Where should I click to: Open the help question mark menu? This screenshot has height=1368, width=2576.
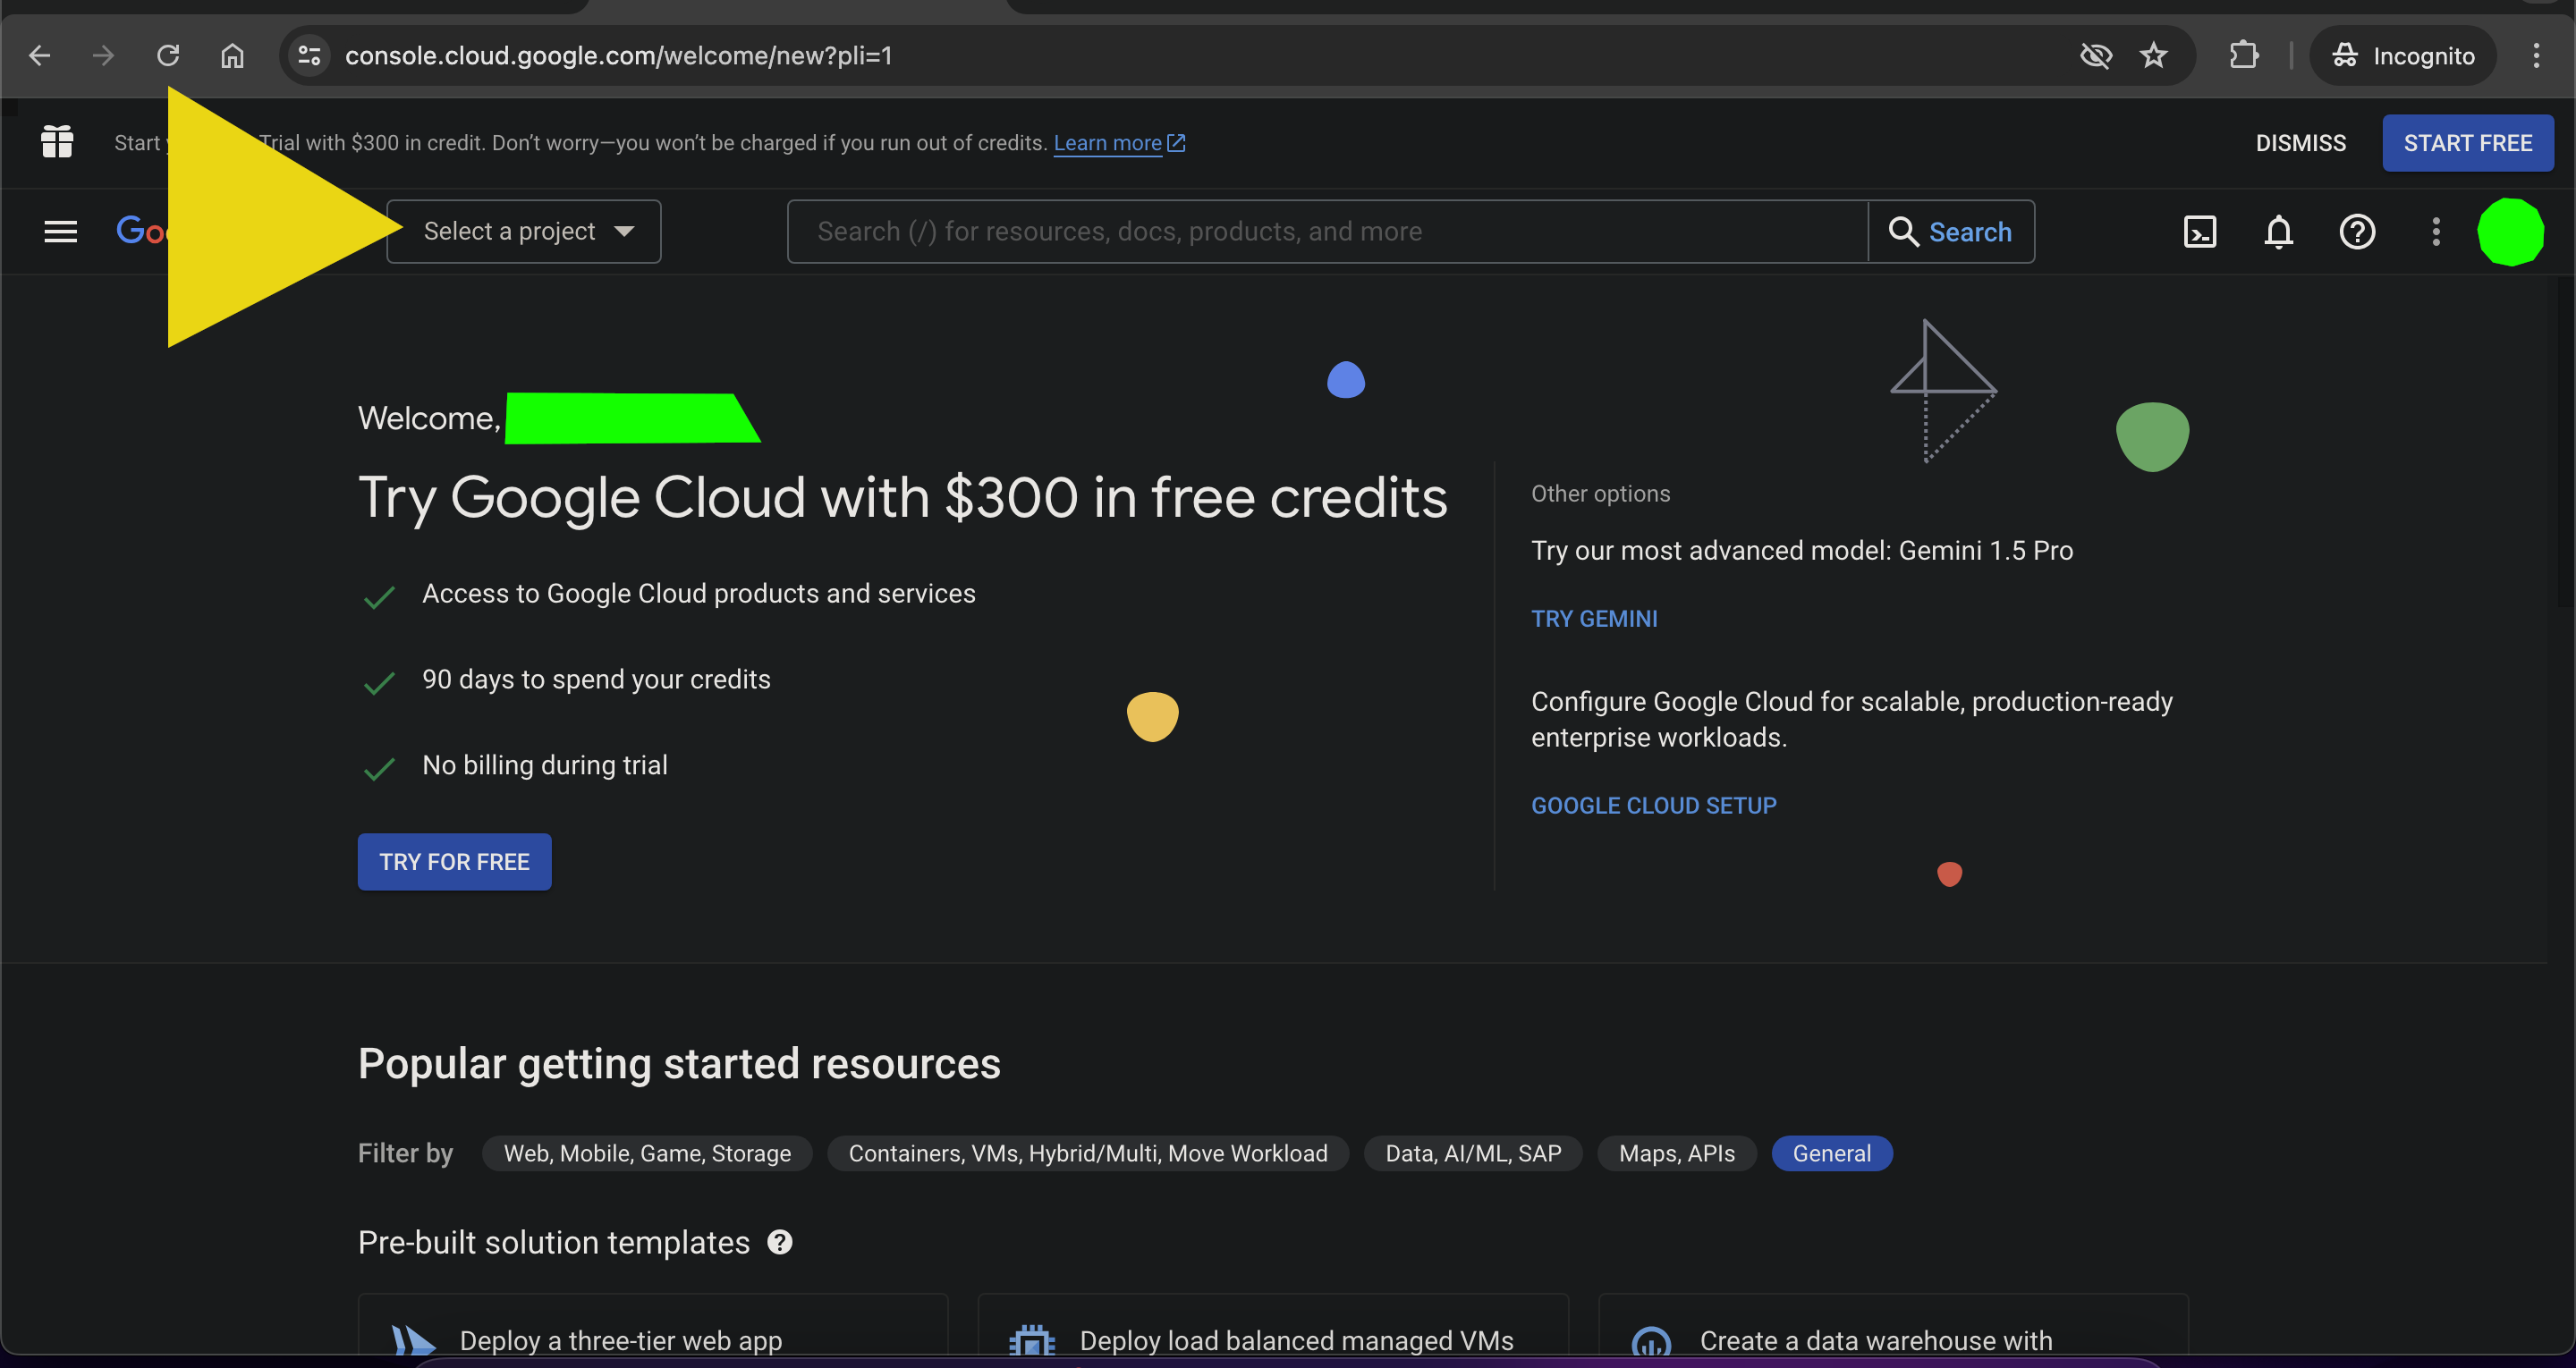coord(2357,232)
